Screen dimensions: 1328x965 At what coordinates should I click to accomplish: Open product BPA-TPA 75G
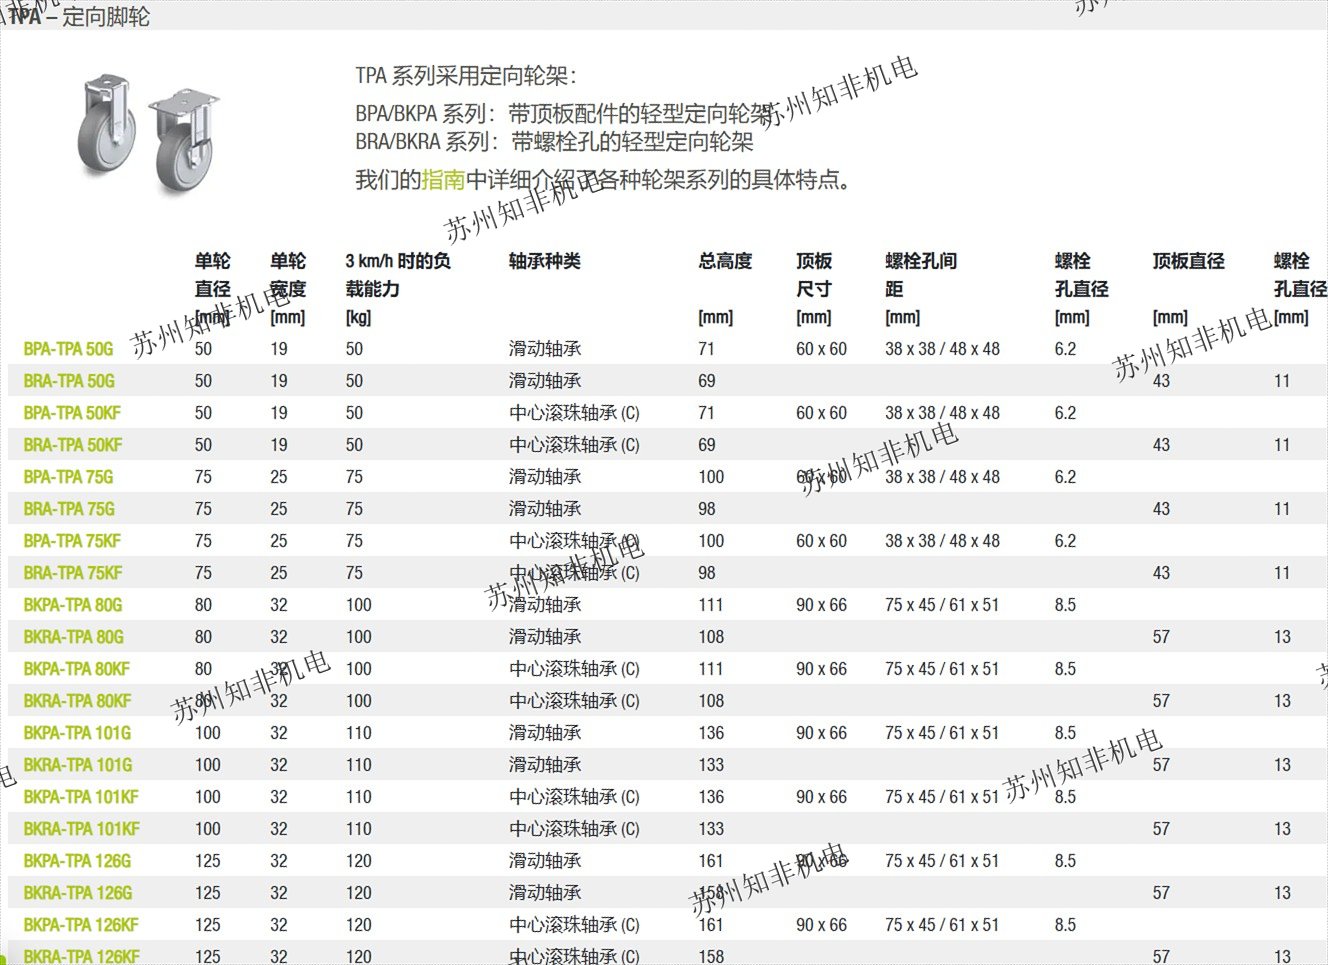68,477
